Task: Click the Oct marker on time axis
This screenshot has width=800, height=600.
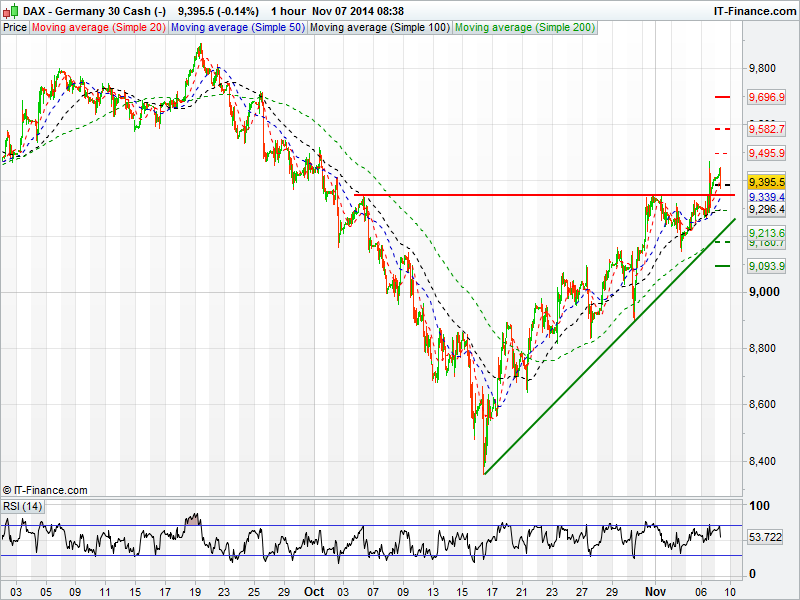Action: 314,592
